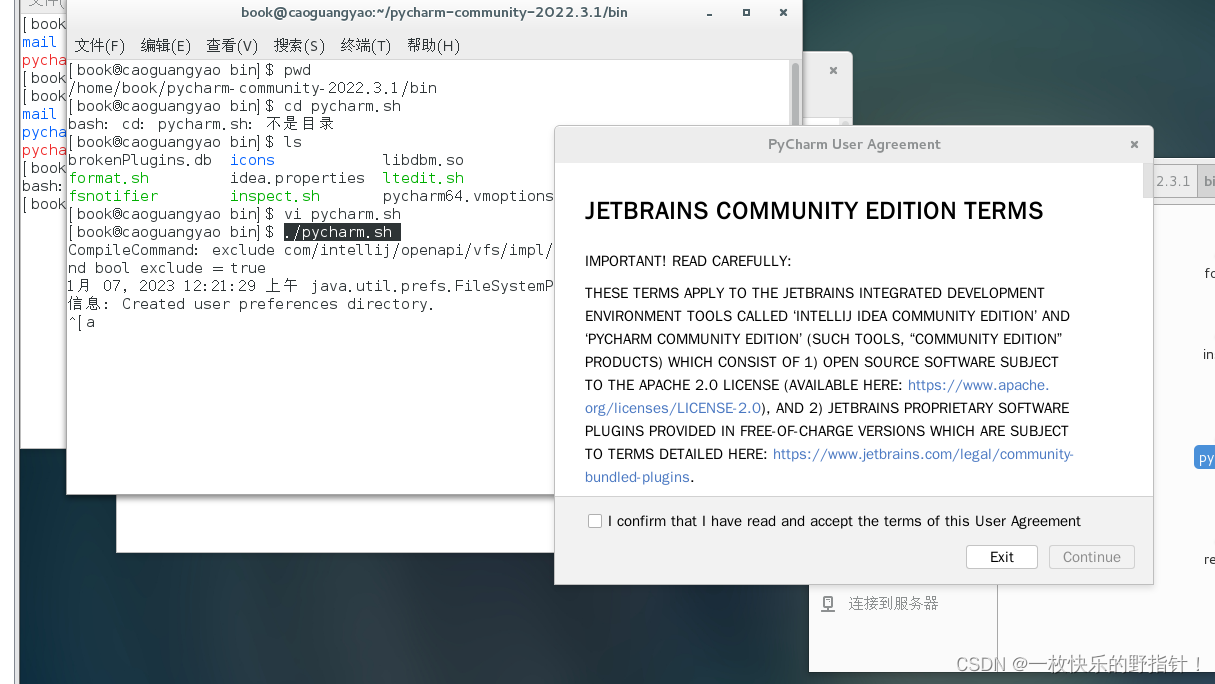Click 'ltedit.sh' in terminal listing
The image size is (1215, 684).
tap(423, 178)
